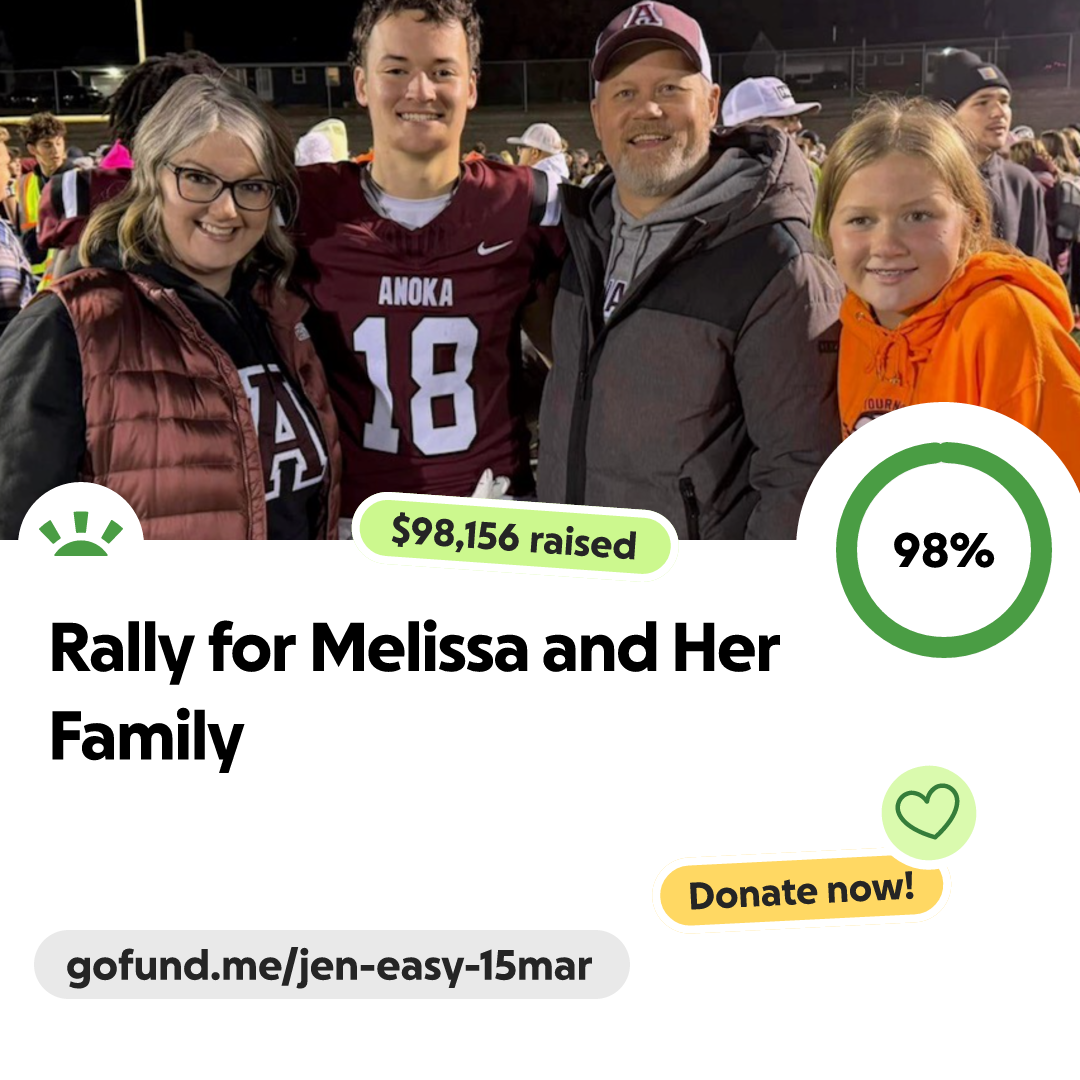Click the Nike swoosh on jersey
This screenshot has width=1080, height=1080.
tap(494, 247)
